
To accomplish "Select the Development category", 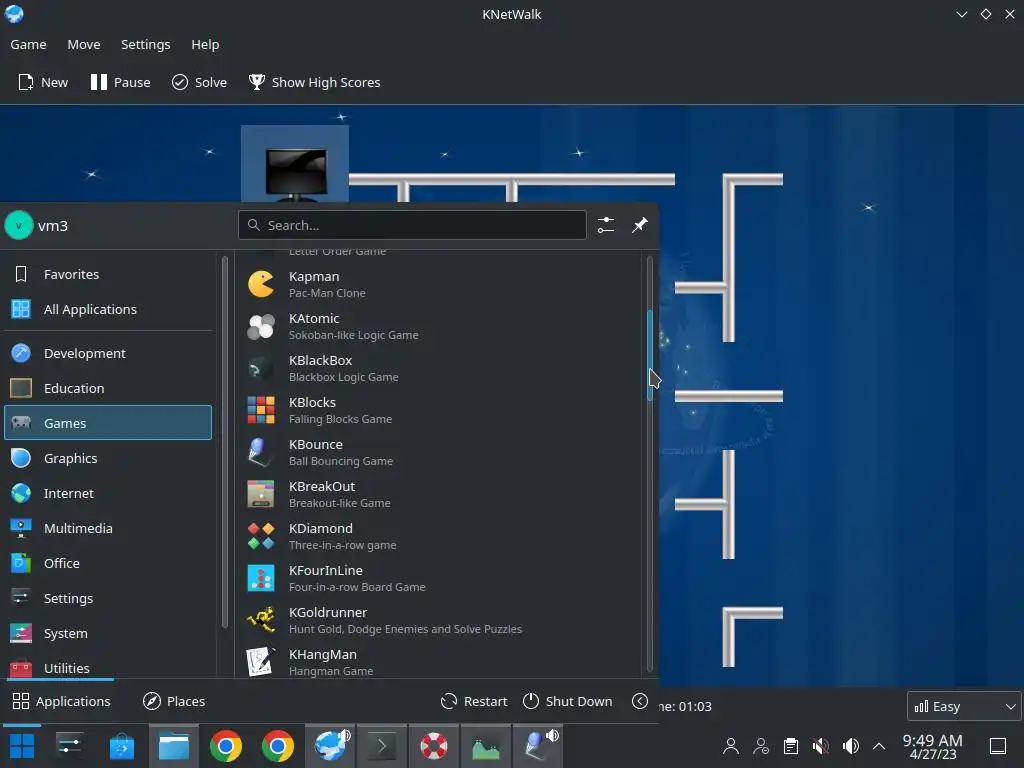I will click(x=108, y=353).
